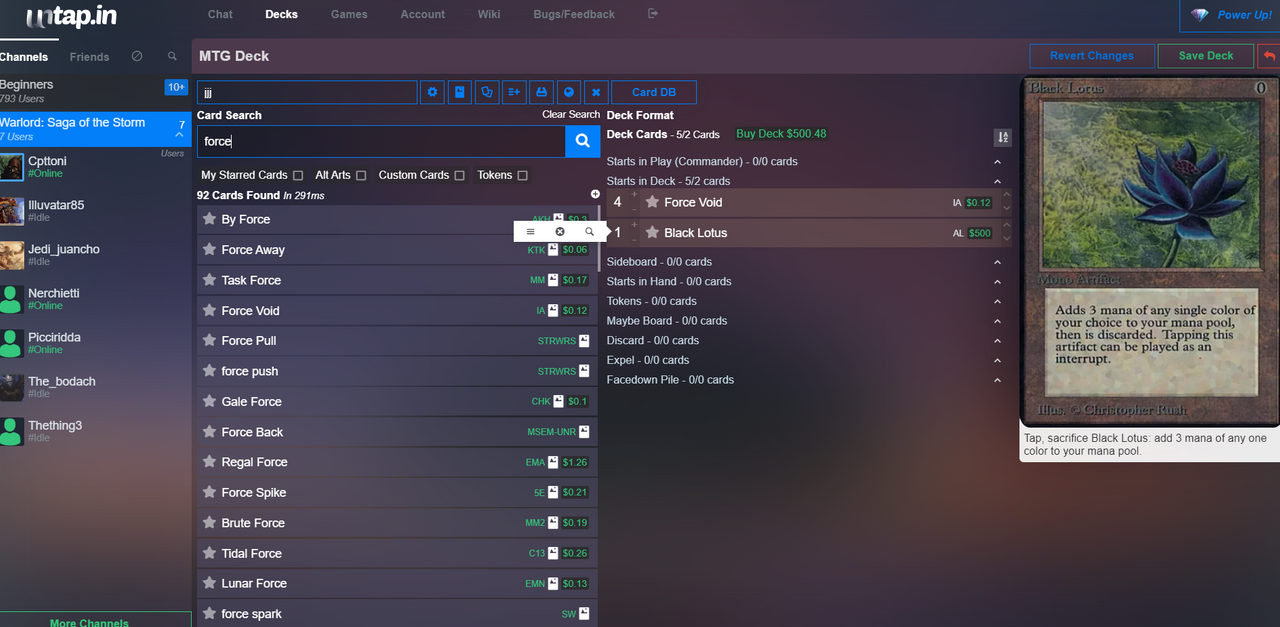This screenshot has height=627, width=1280.
Task: Enable the My Starred Cards checkbox
Action: 298,175
